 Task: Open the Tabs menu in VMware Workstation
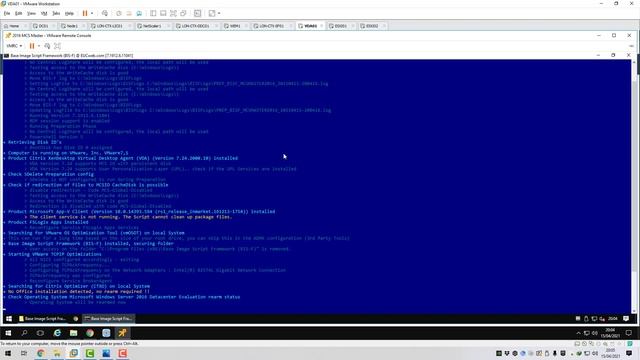point(56,13)
